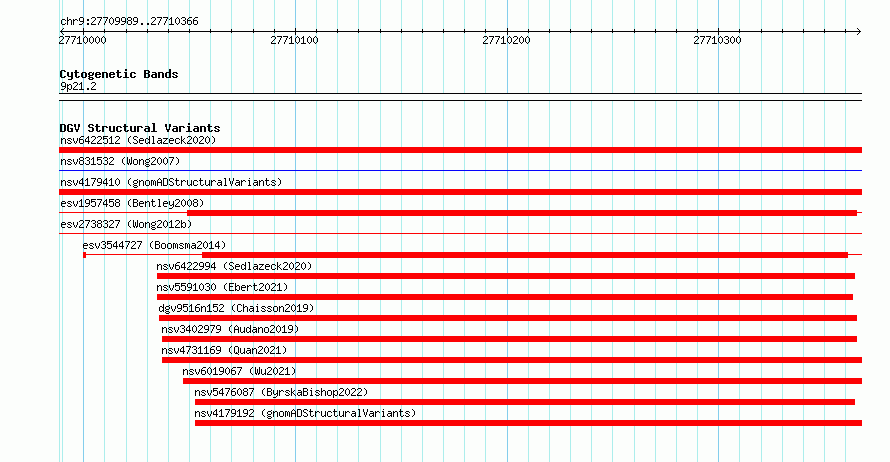The width and height of the screenshot is (890, 462).
Task: Click nsv6422994 (Sedlazeck2020) label
Action: 234,266
